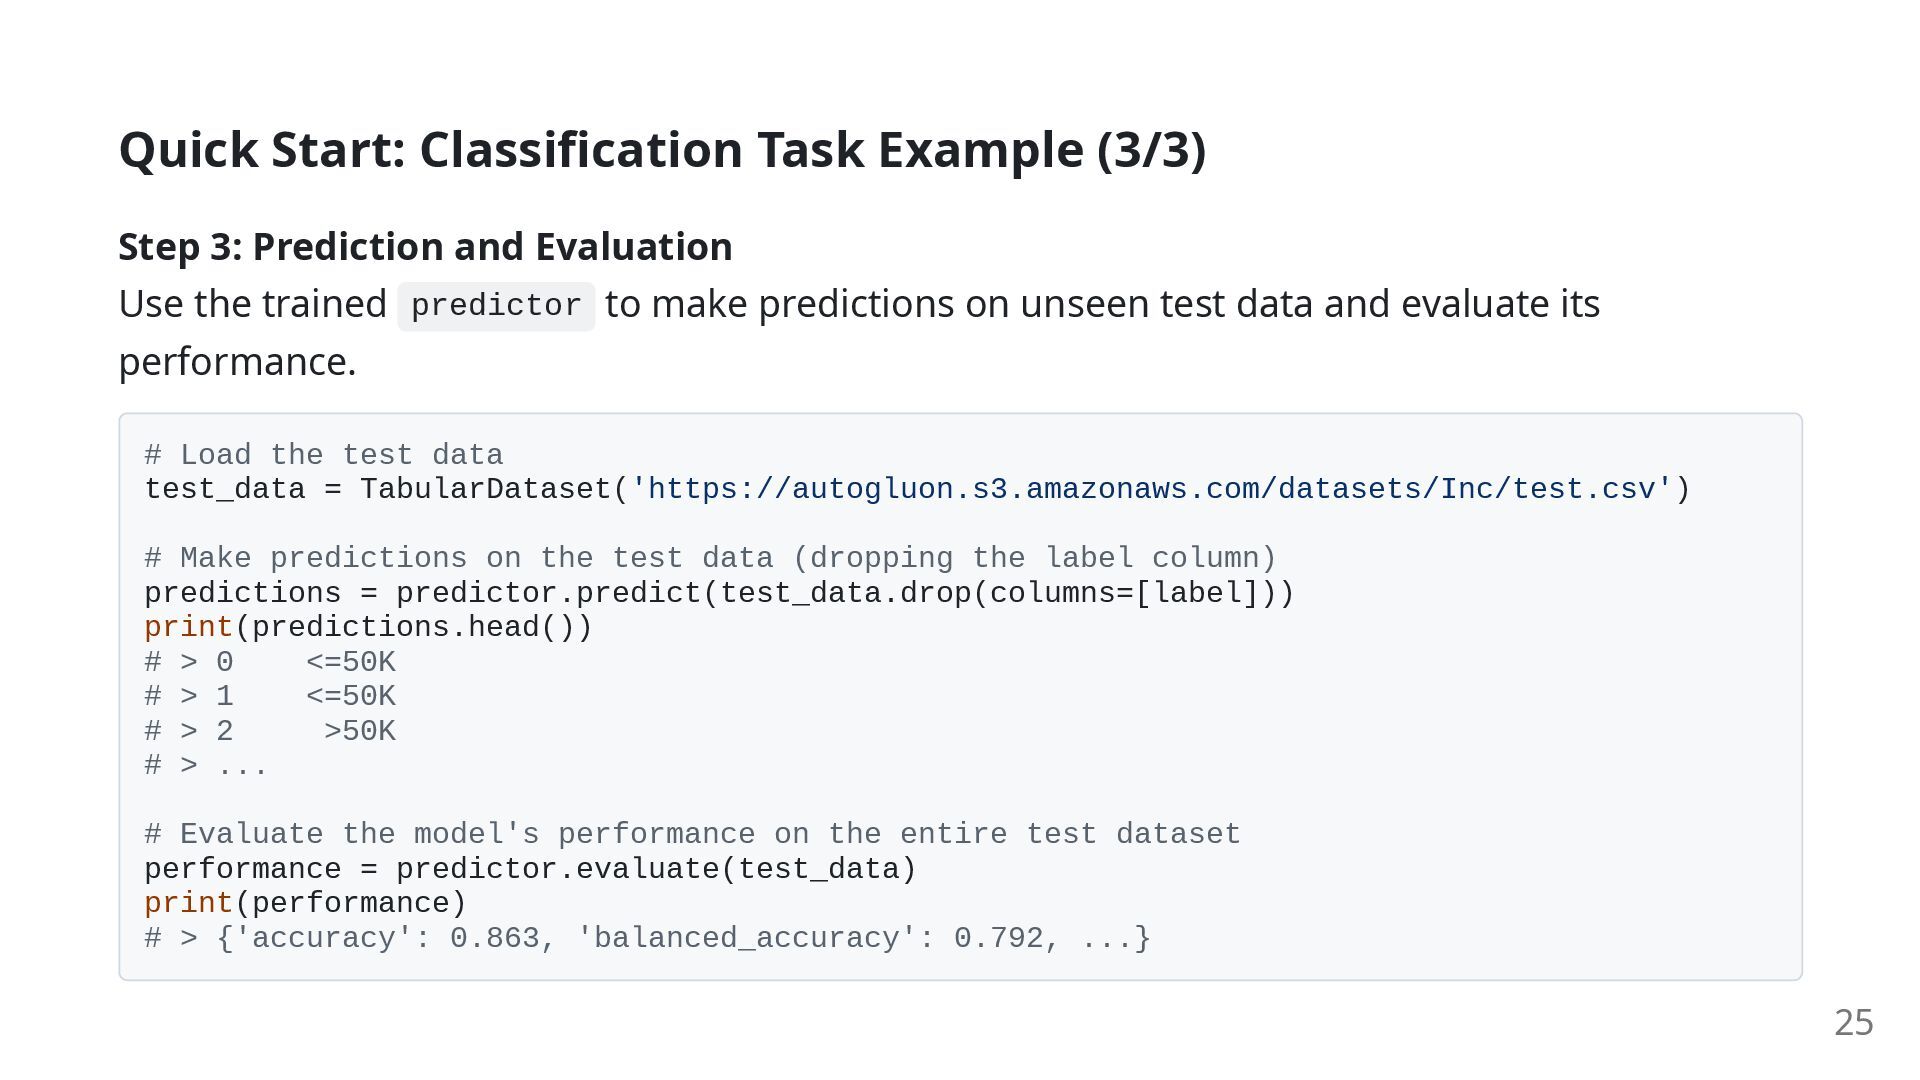1920x1080 pixels.
Task: Click the first orange 'print' keyword
Action: (189, 628)
